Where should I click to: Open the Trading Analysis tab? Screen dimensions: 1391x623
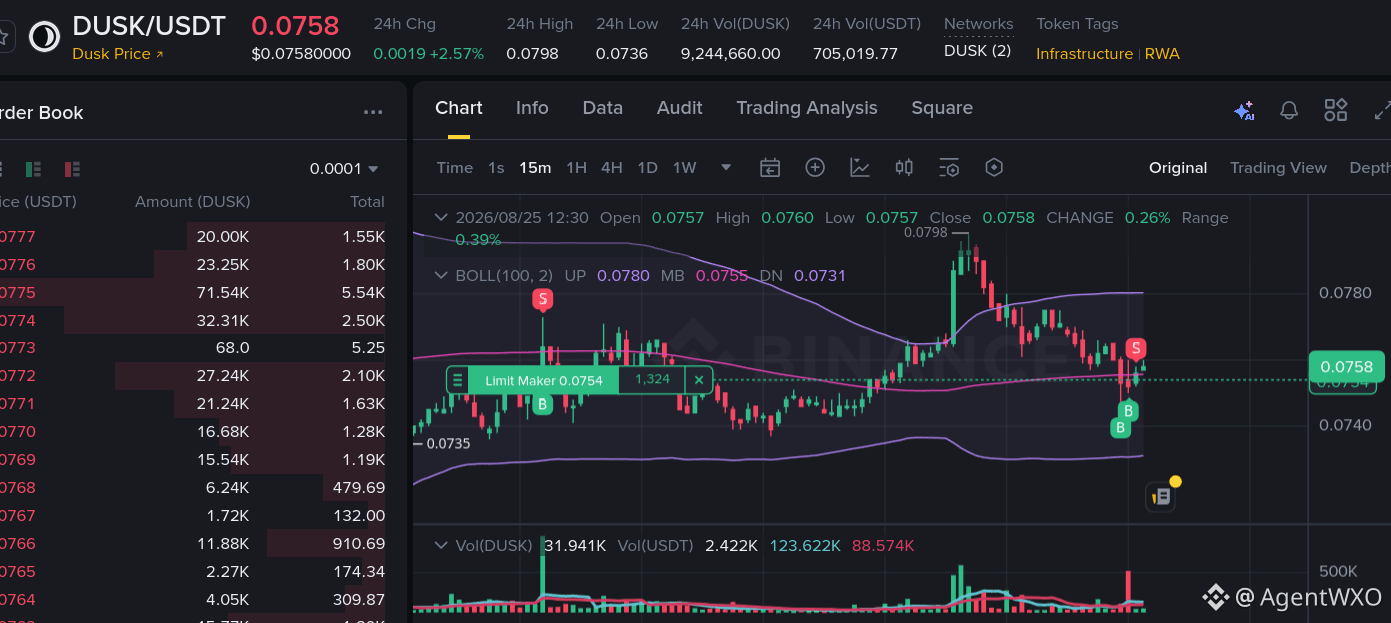tap(807, 108)
